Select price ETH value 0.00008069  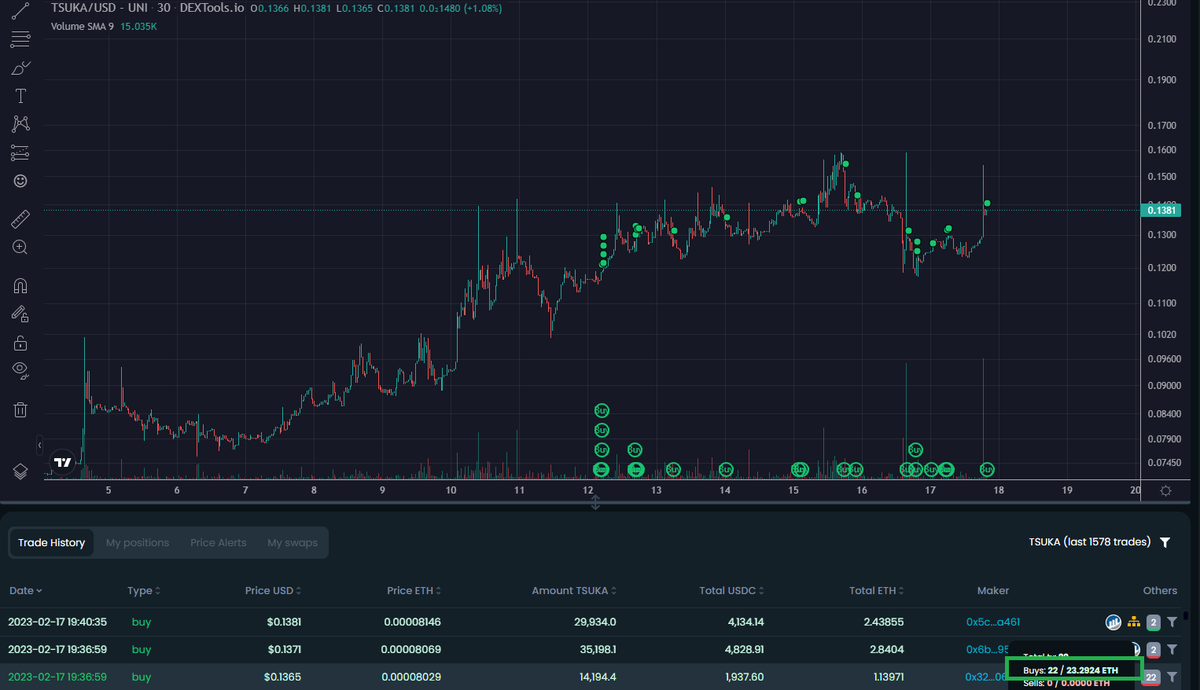414,650
